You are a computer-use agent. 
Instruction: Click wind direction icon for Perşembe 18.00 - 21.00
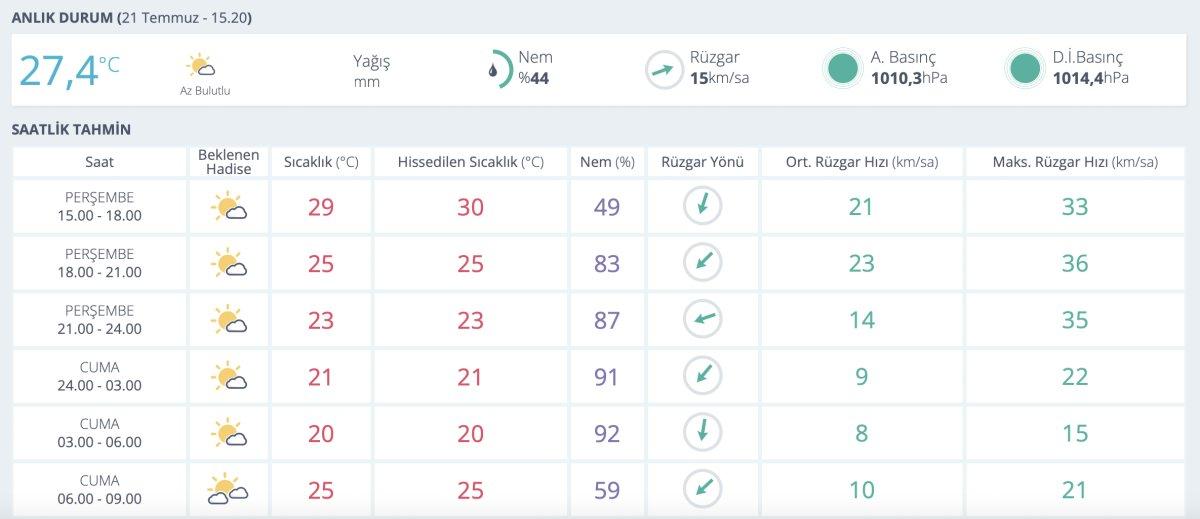(x=703, y=263)
